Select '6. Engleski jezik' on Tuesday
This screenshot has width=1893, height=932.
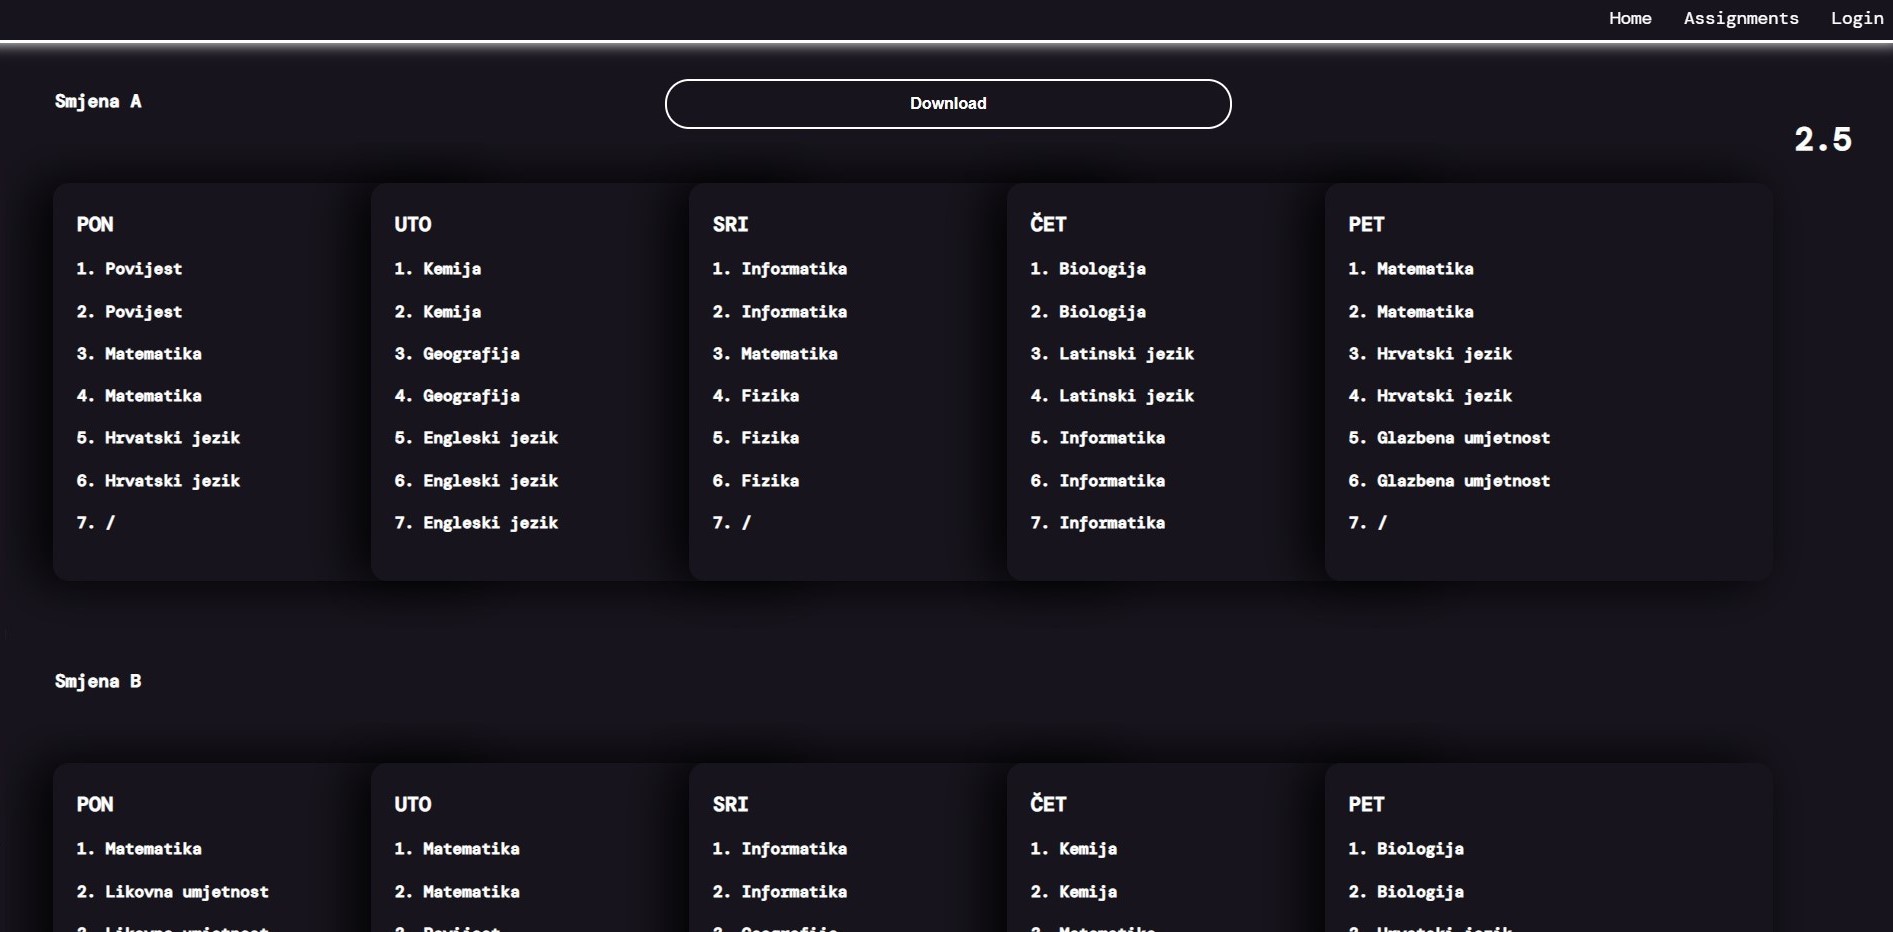click(477, 481)
